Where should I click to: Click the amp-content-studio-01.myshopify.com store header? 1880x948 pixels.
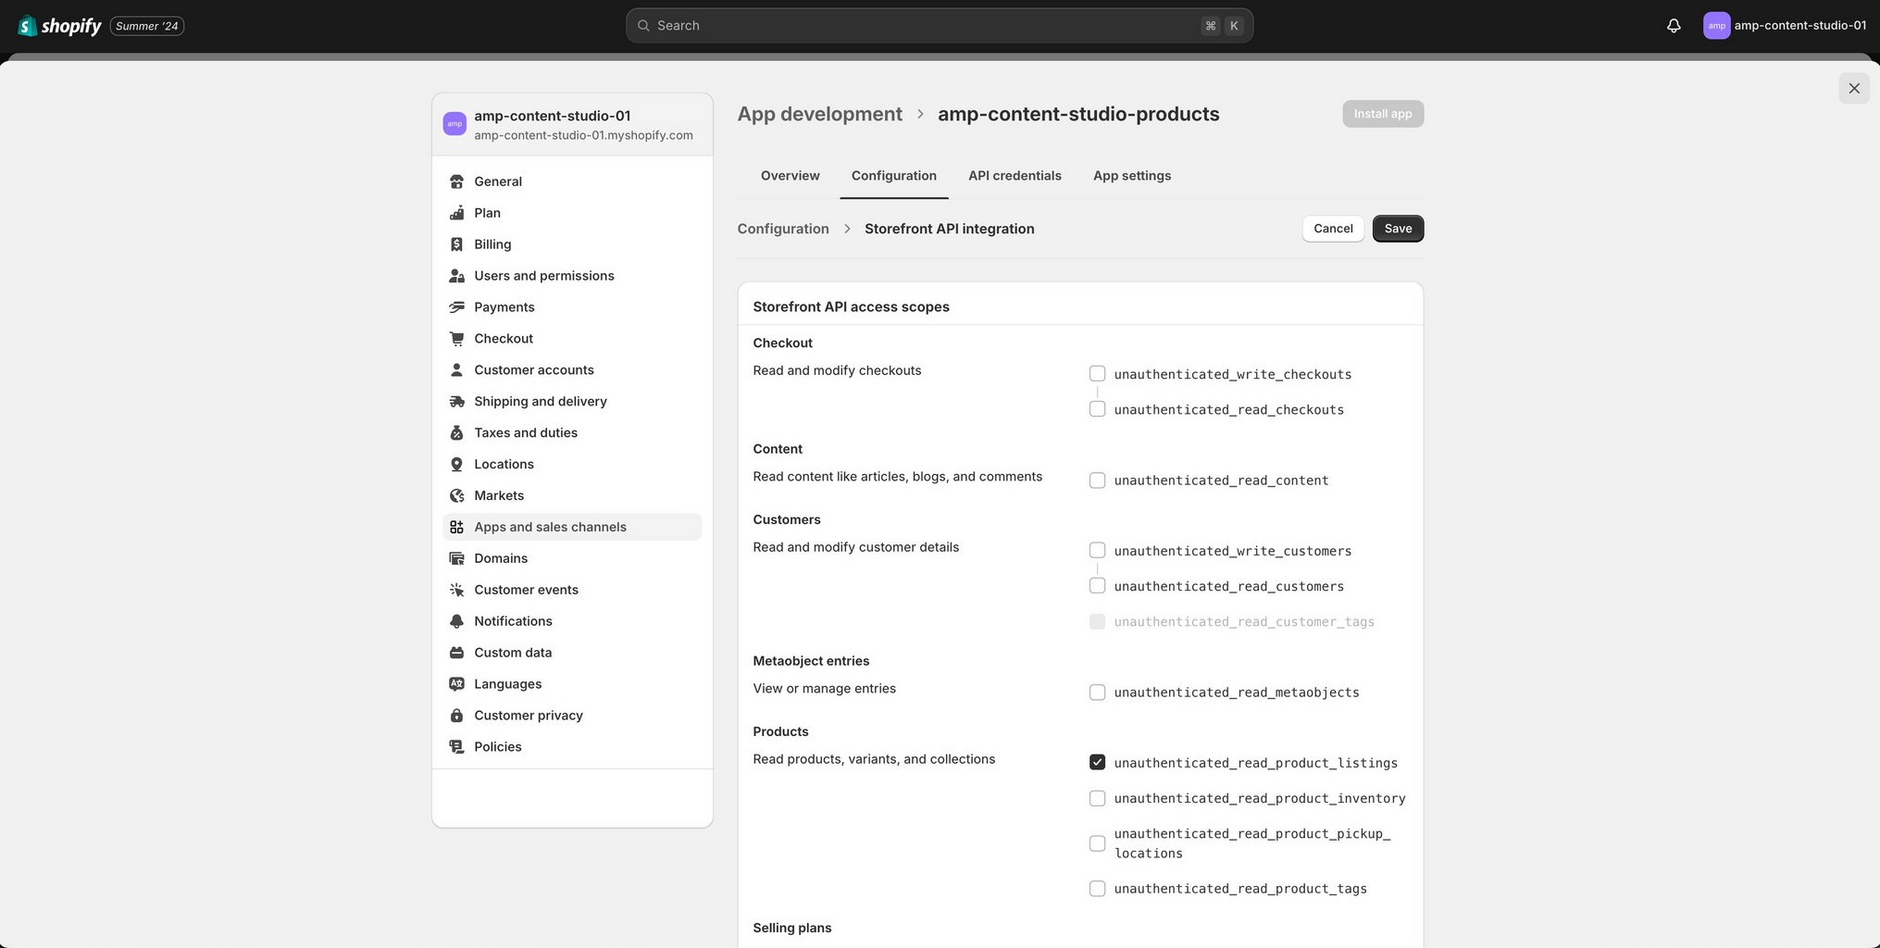coord(572,124)
